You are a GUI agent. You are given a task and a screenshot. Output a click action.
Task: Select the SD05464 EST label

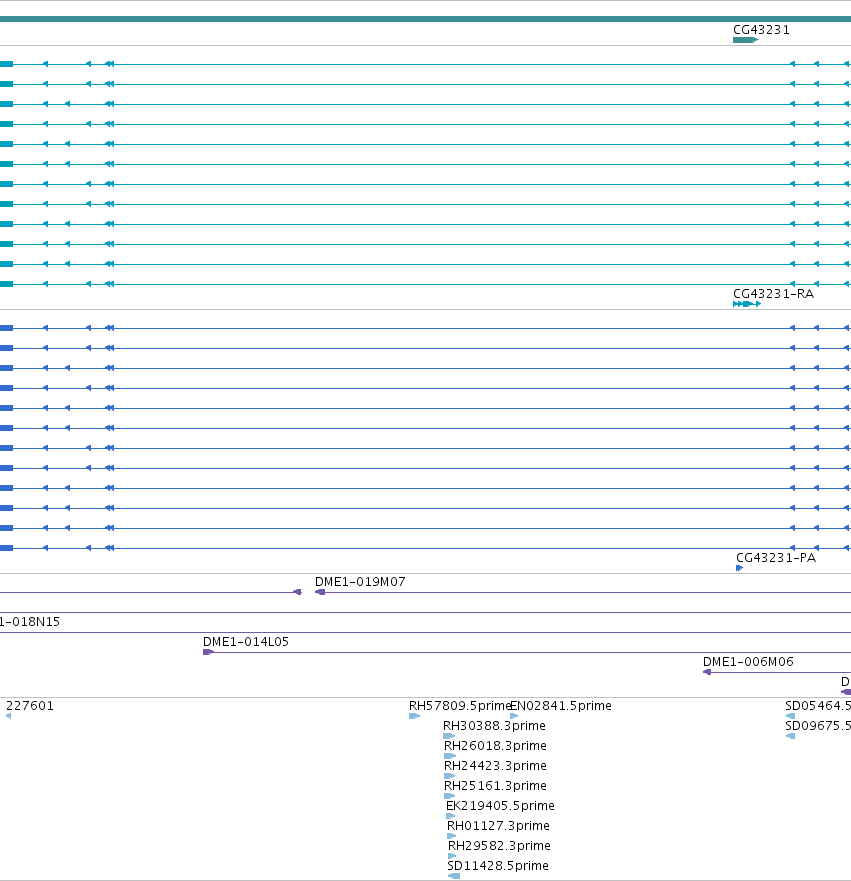coord(818,706)
